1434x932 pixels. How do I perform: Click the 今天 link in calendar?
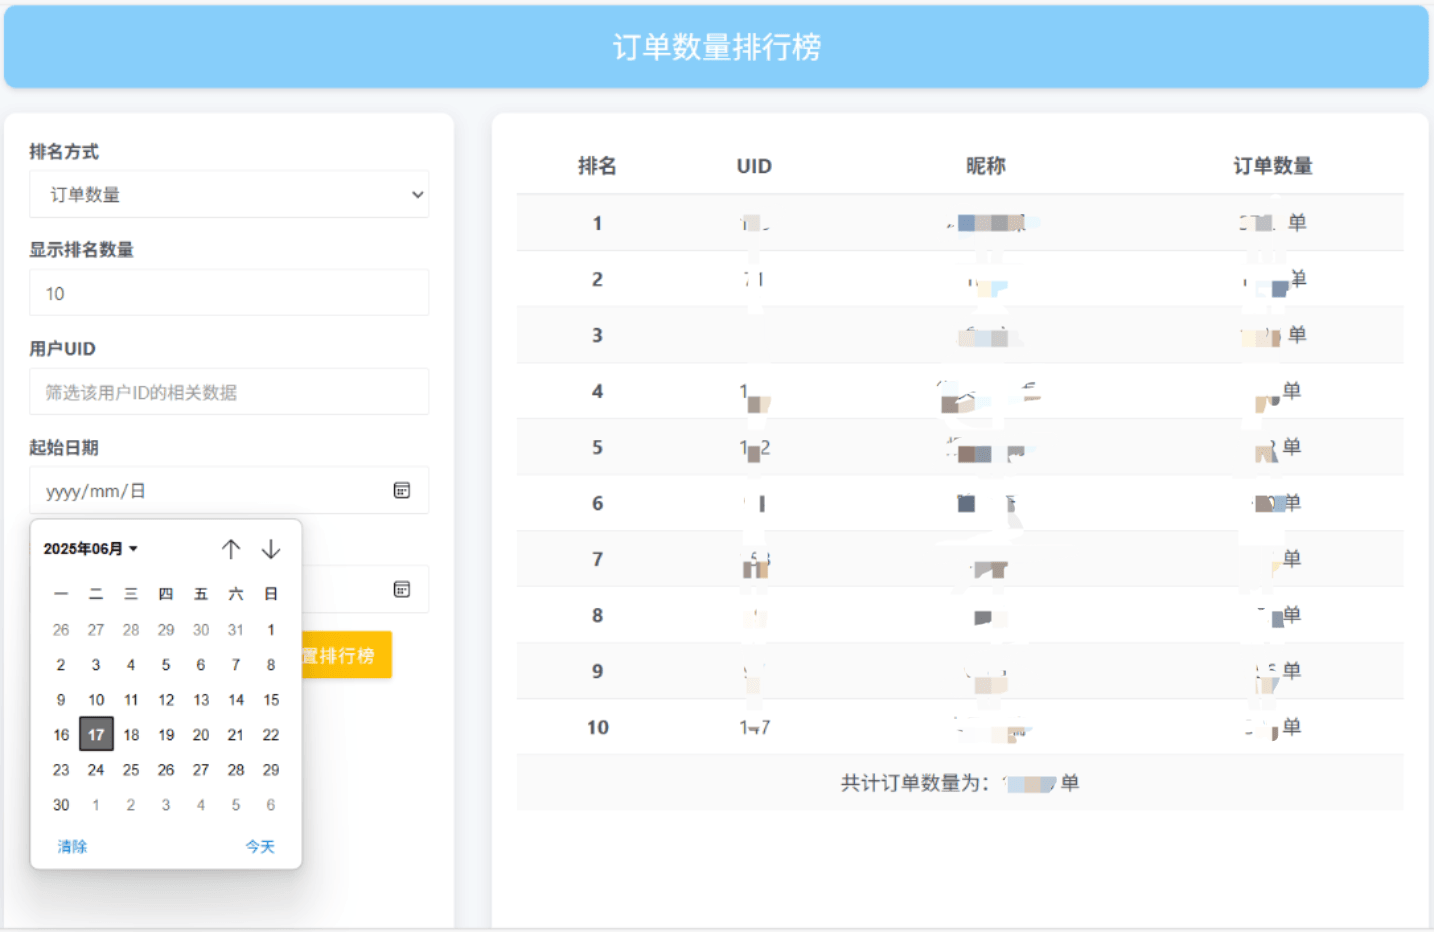click(260, 846)
